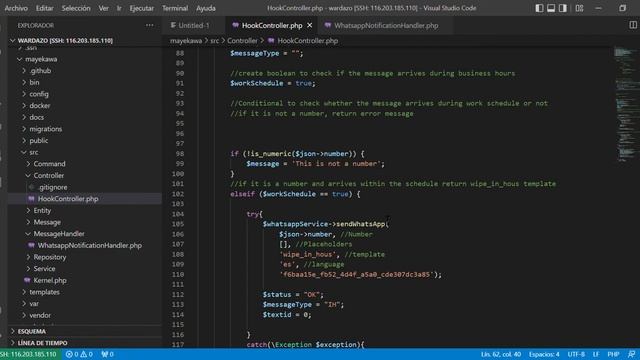Change file encoding UTF-8
This screenshot has width=640, height=360.
click(x=576, y=354)
